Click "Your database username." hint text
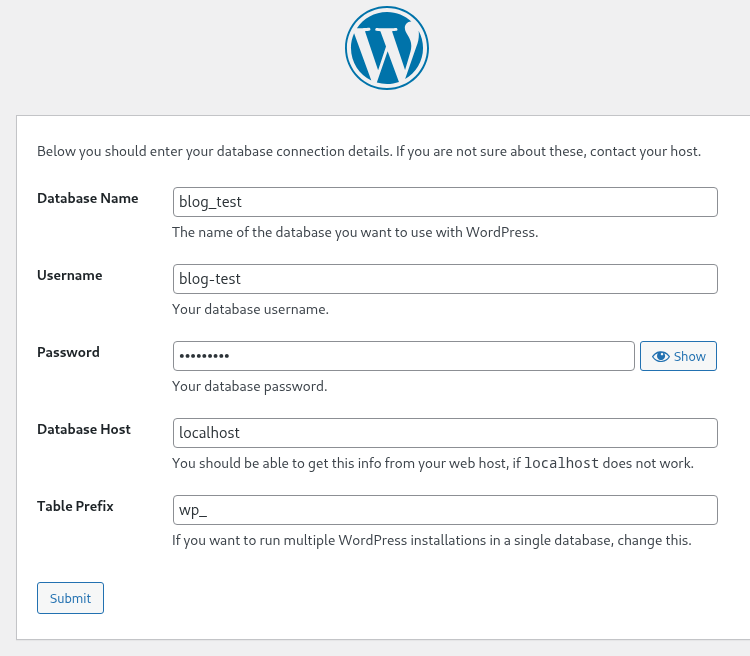 click(250, 309)
